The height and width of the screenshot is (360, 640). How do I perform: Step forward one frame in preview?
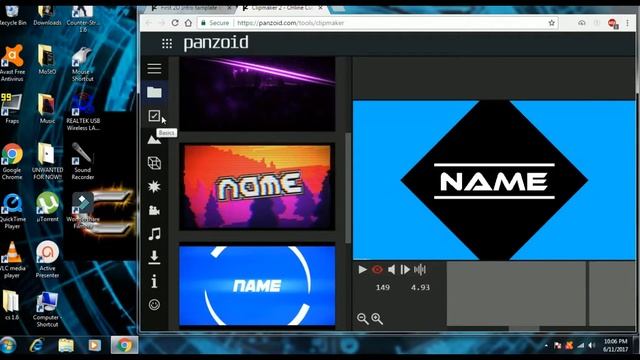pyautogui.click(x=405, y=269)
